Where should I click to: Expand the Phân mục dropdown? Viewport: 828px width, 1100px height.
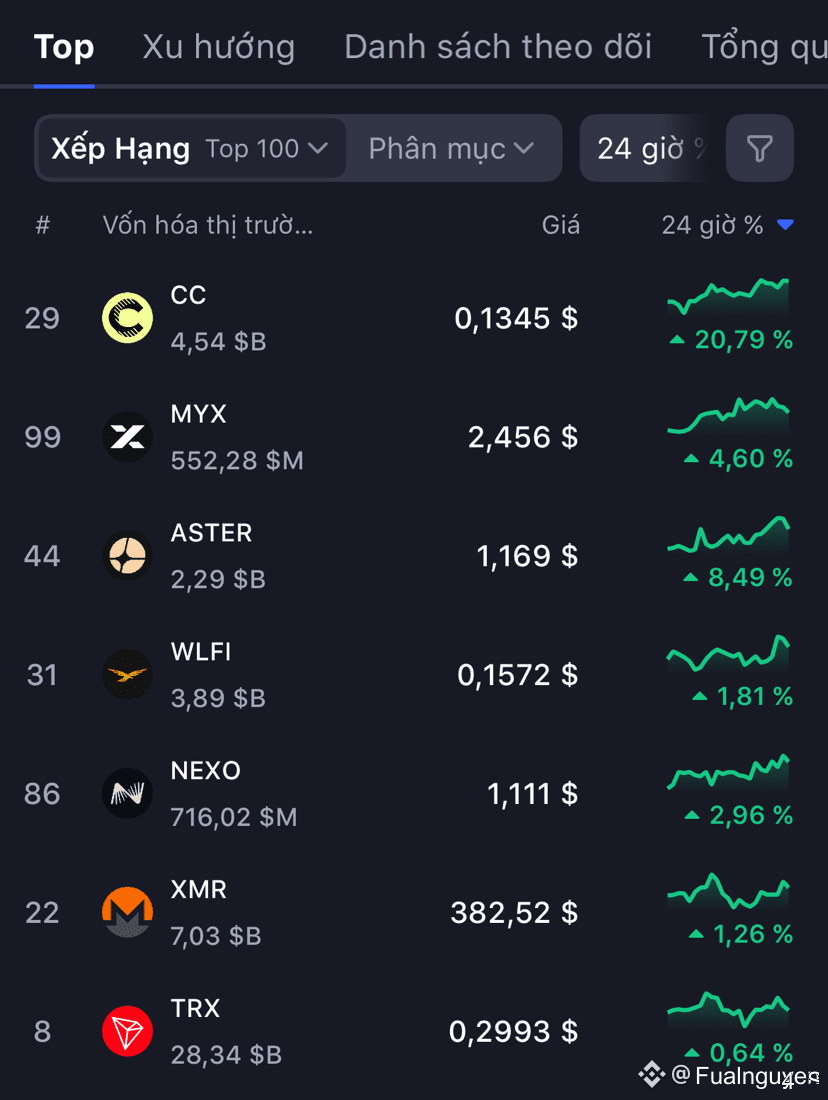453,149
